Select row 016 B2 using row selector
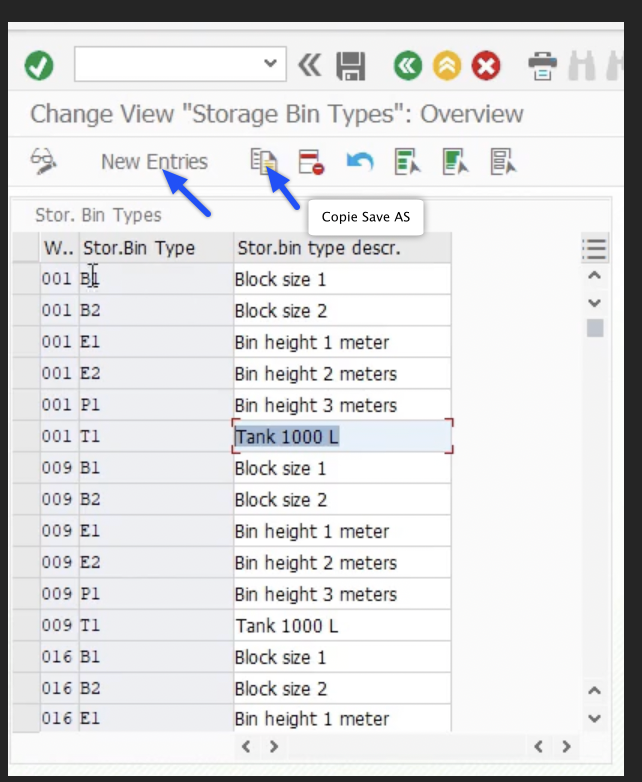 pyautogui.click(x=26, y=689)
